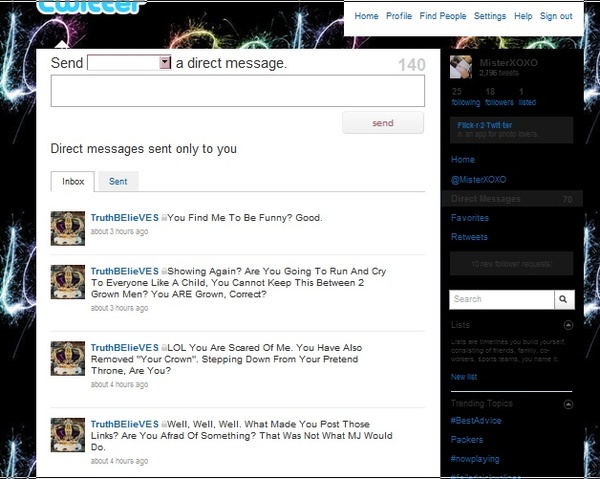View the new follower requests notice

coord(511,265)
